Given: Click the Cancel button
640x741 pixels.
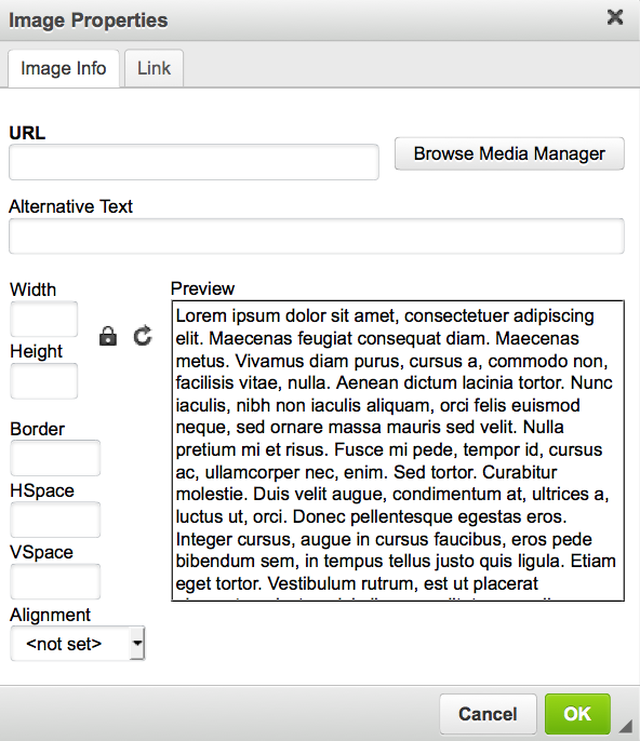Looking at the screenshot, I should tap(487, 714).
